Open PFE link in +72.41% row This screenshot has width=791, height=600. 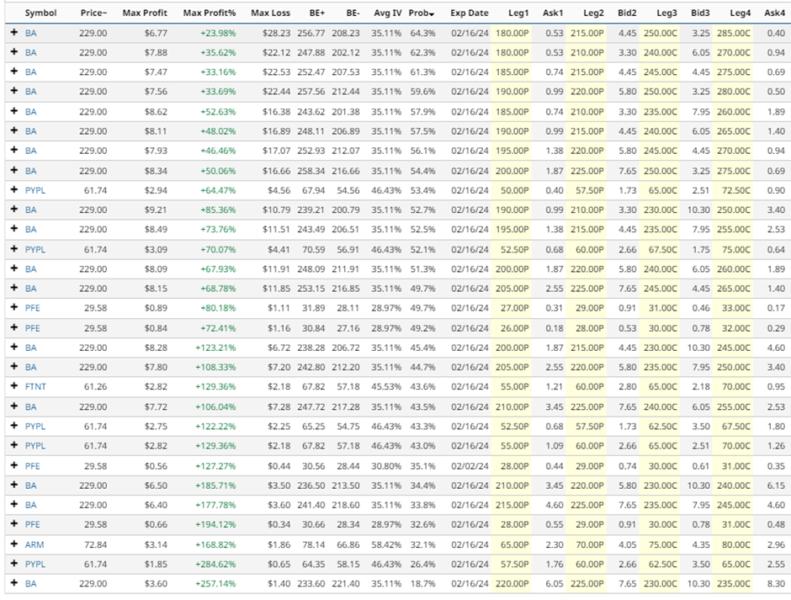coord(32,328)
